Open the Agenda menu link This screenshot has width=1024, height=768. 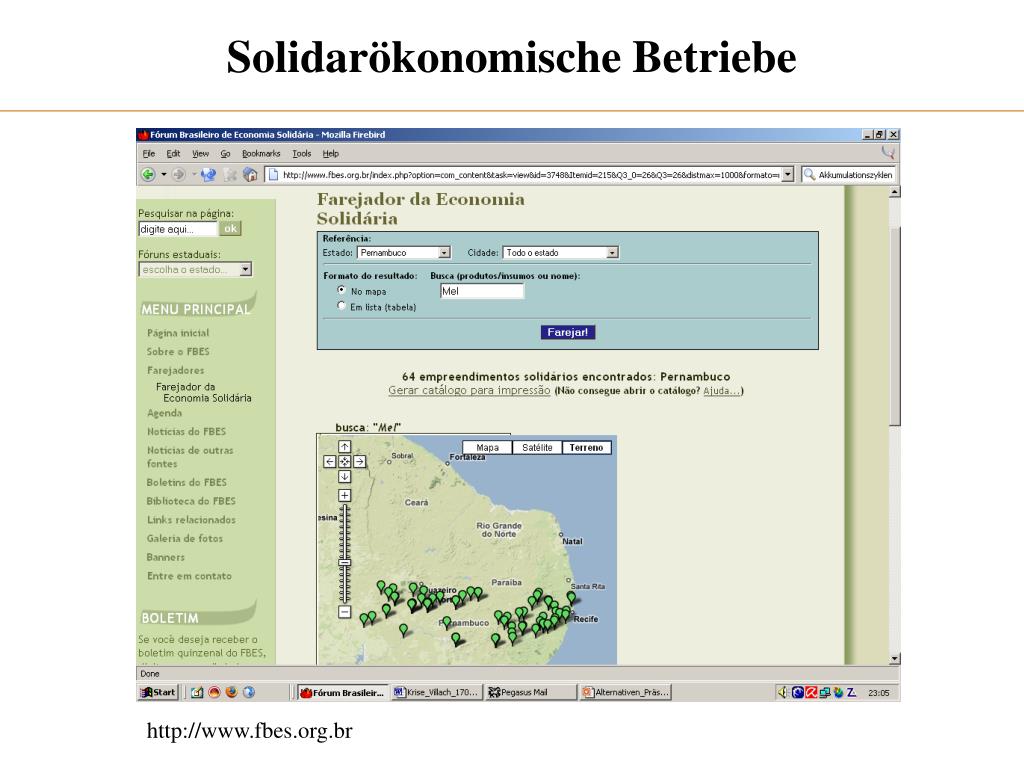click(x=165, y=413)
